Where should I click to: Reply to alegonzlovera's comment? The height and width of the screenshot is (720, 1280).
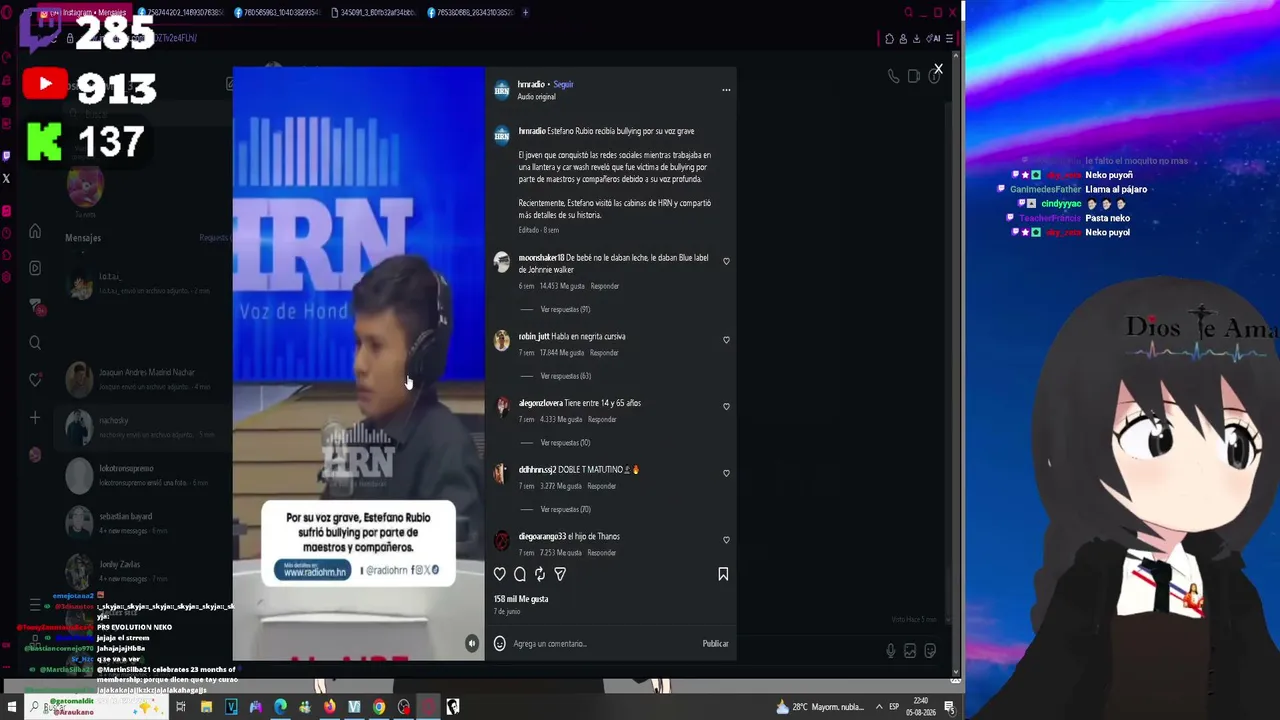pos(602,419)
